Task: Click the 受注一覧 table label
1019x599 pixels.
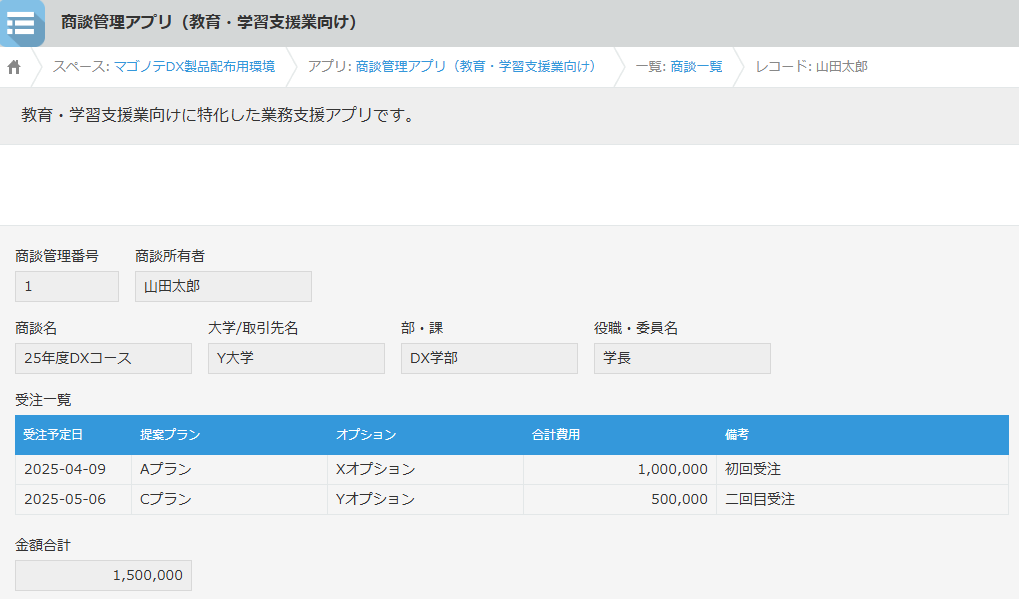Action: (43, 400)
